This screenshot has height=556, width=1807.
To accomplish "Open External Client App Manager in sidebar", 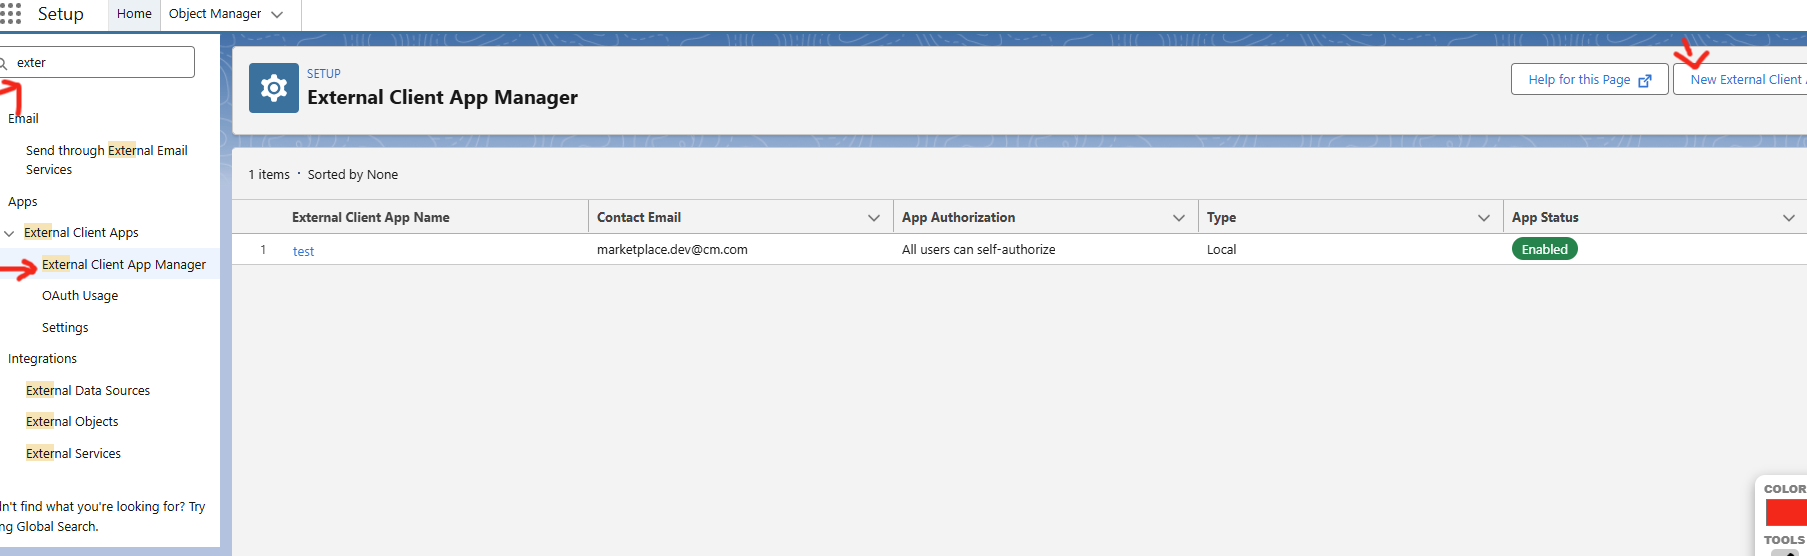I will coord(124,264).
